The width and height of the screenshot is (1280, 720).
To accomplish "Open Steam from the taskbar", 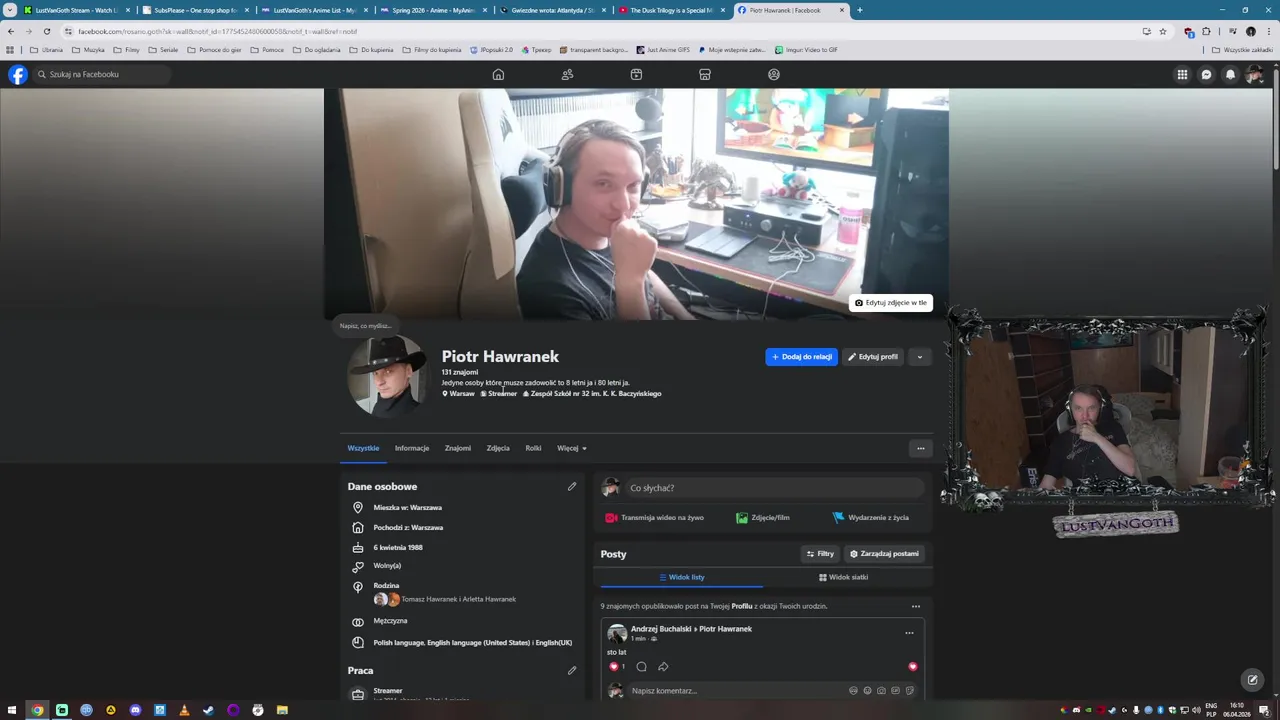I will 208,710.
